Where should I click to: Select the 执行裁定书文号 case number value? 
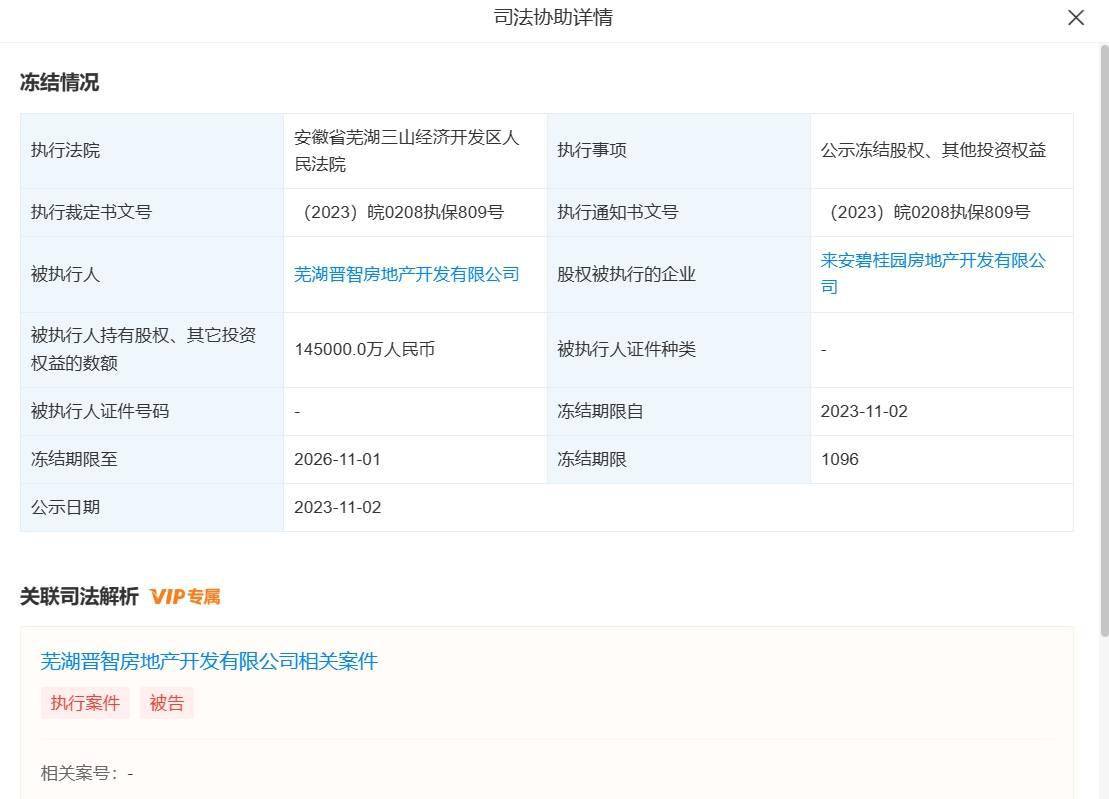[x=401, y=212]
